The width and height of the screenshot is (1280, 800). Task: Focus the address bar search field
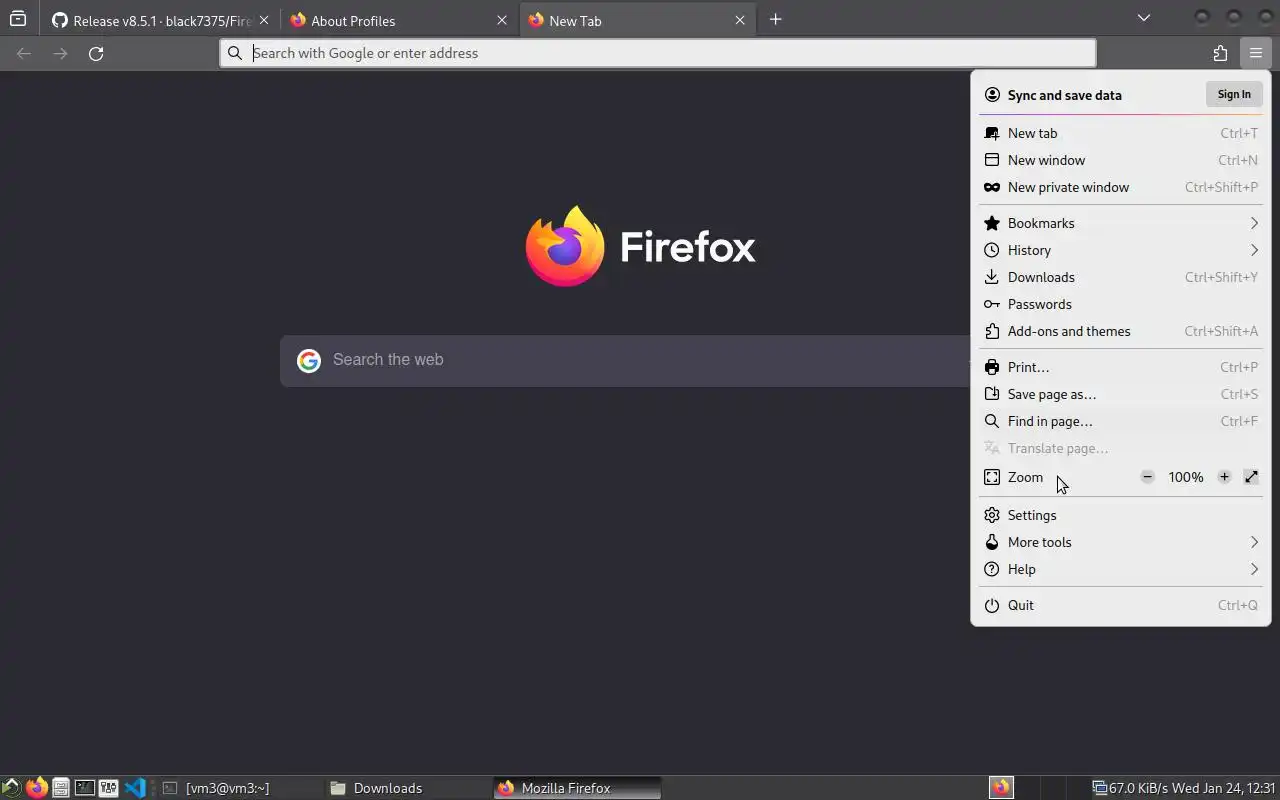[x=658, y=53]
